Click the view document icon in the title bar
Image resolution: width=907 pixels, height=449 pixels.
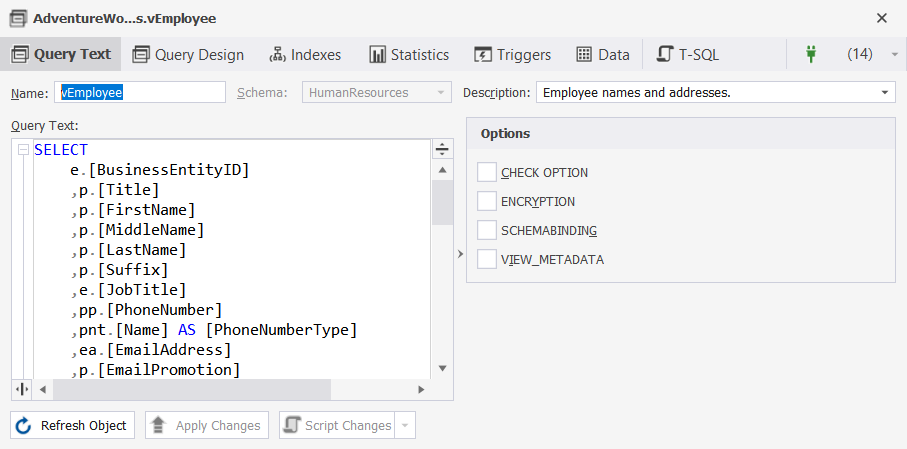click(x=18, y=19)
